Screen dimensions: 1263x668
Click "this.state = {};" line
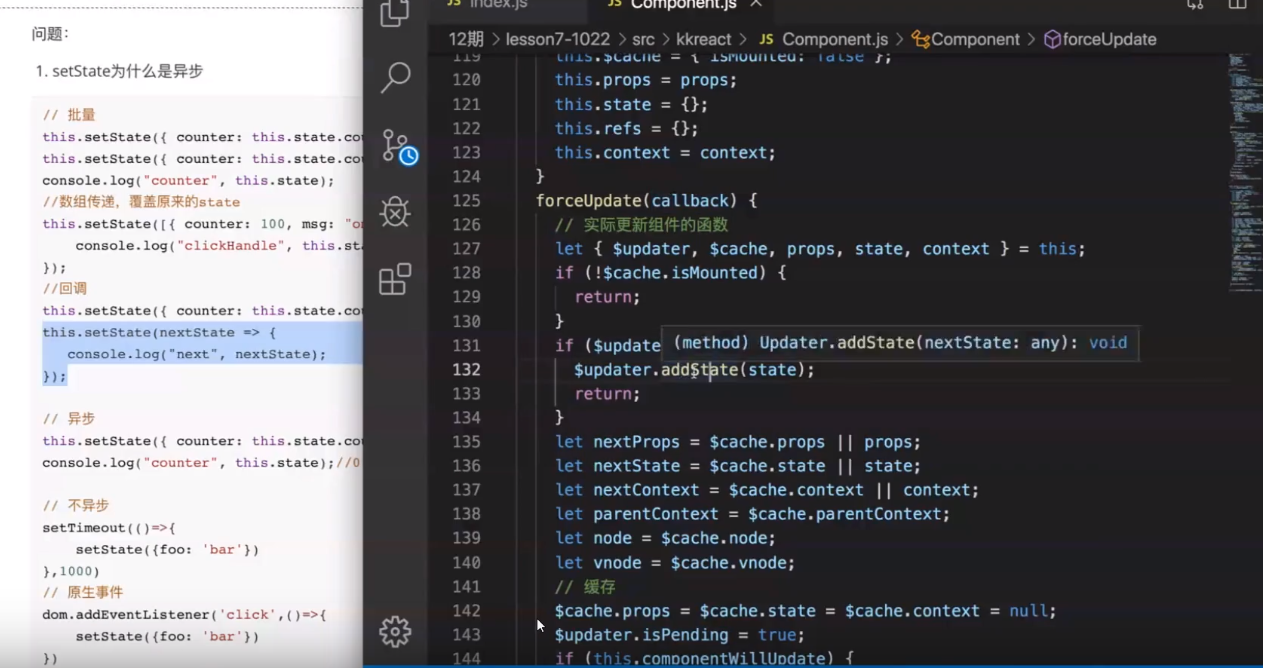631,104
